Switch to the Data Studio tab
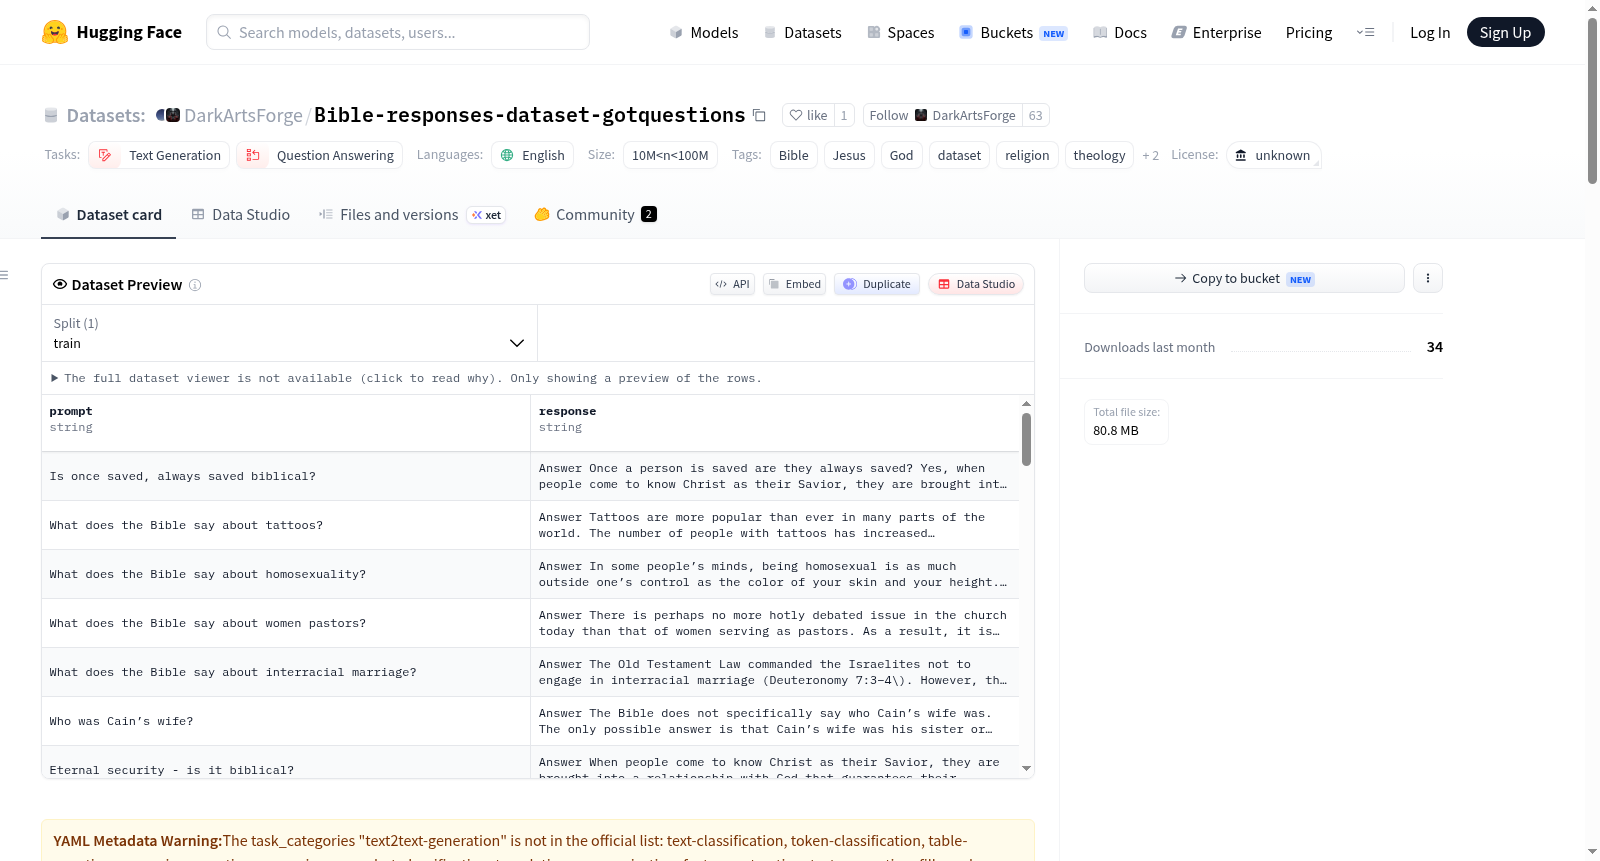Screen dimensions: 1600x861 [241, 214]
